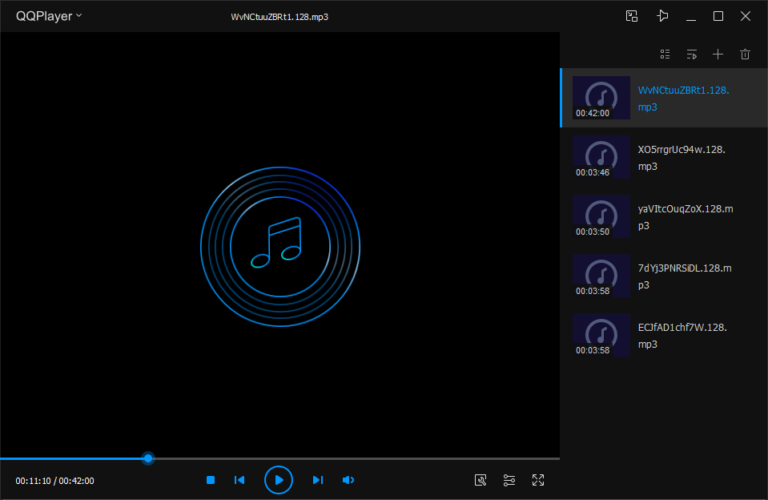Select 7dYj3PNRSiDL.128.mp3 in the playlist
The width and height of the screenshot is (768, 500).
point(664,276)
